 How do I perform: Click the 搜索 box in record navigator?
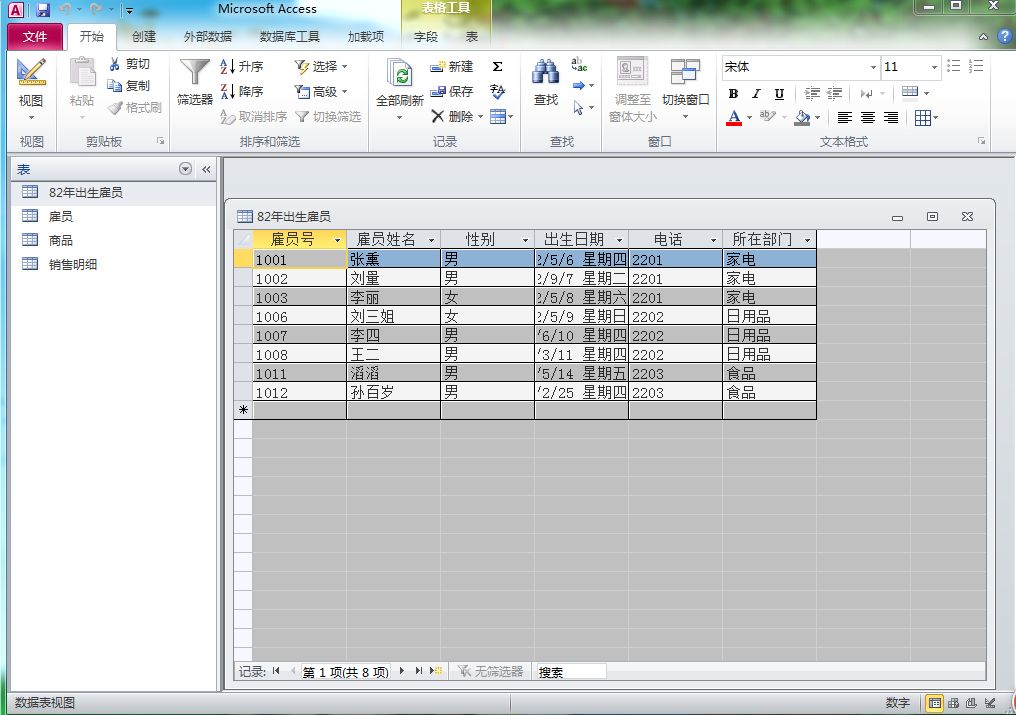(570, 672)
